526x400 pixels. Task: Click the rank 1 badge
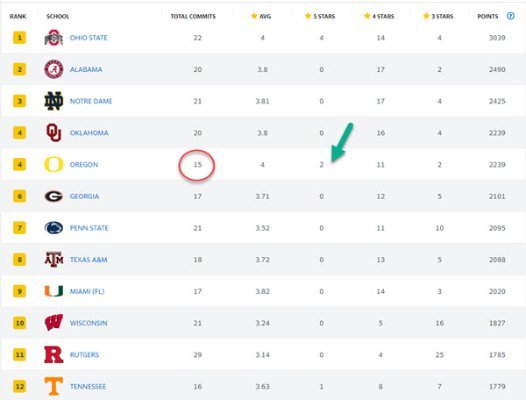pos(19,38)
